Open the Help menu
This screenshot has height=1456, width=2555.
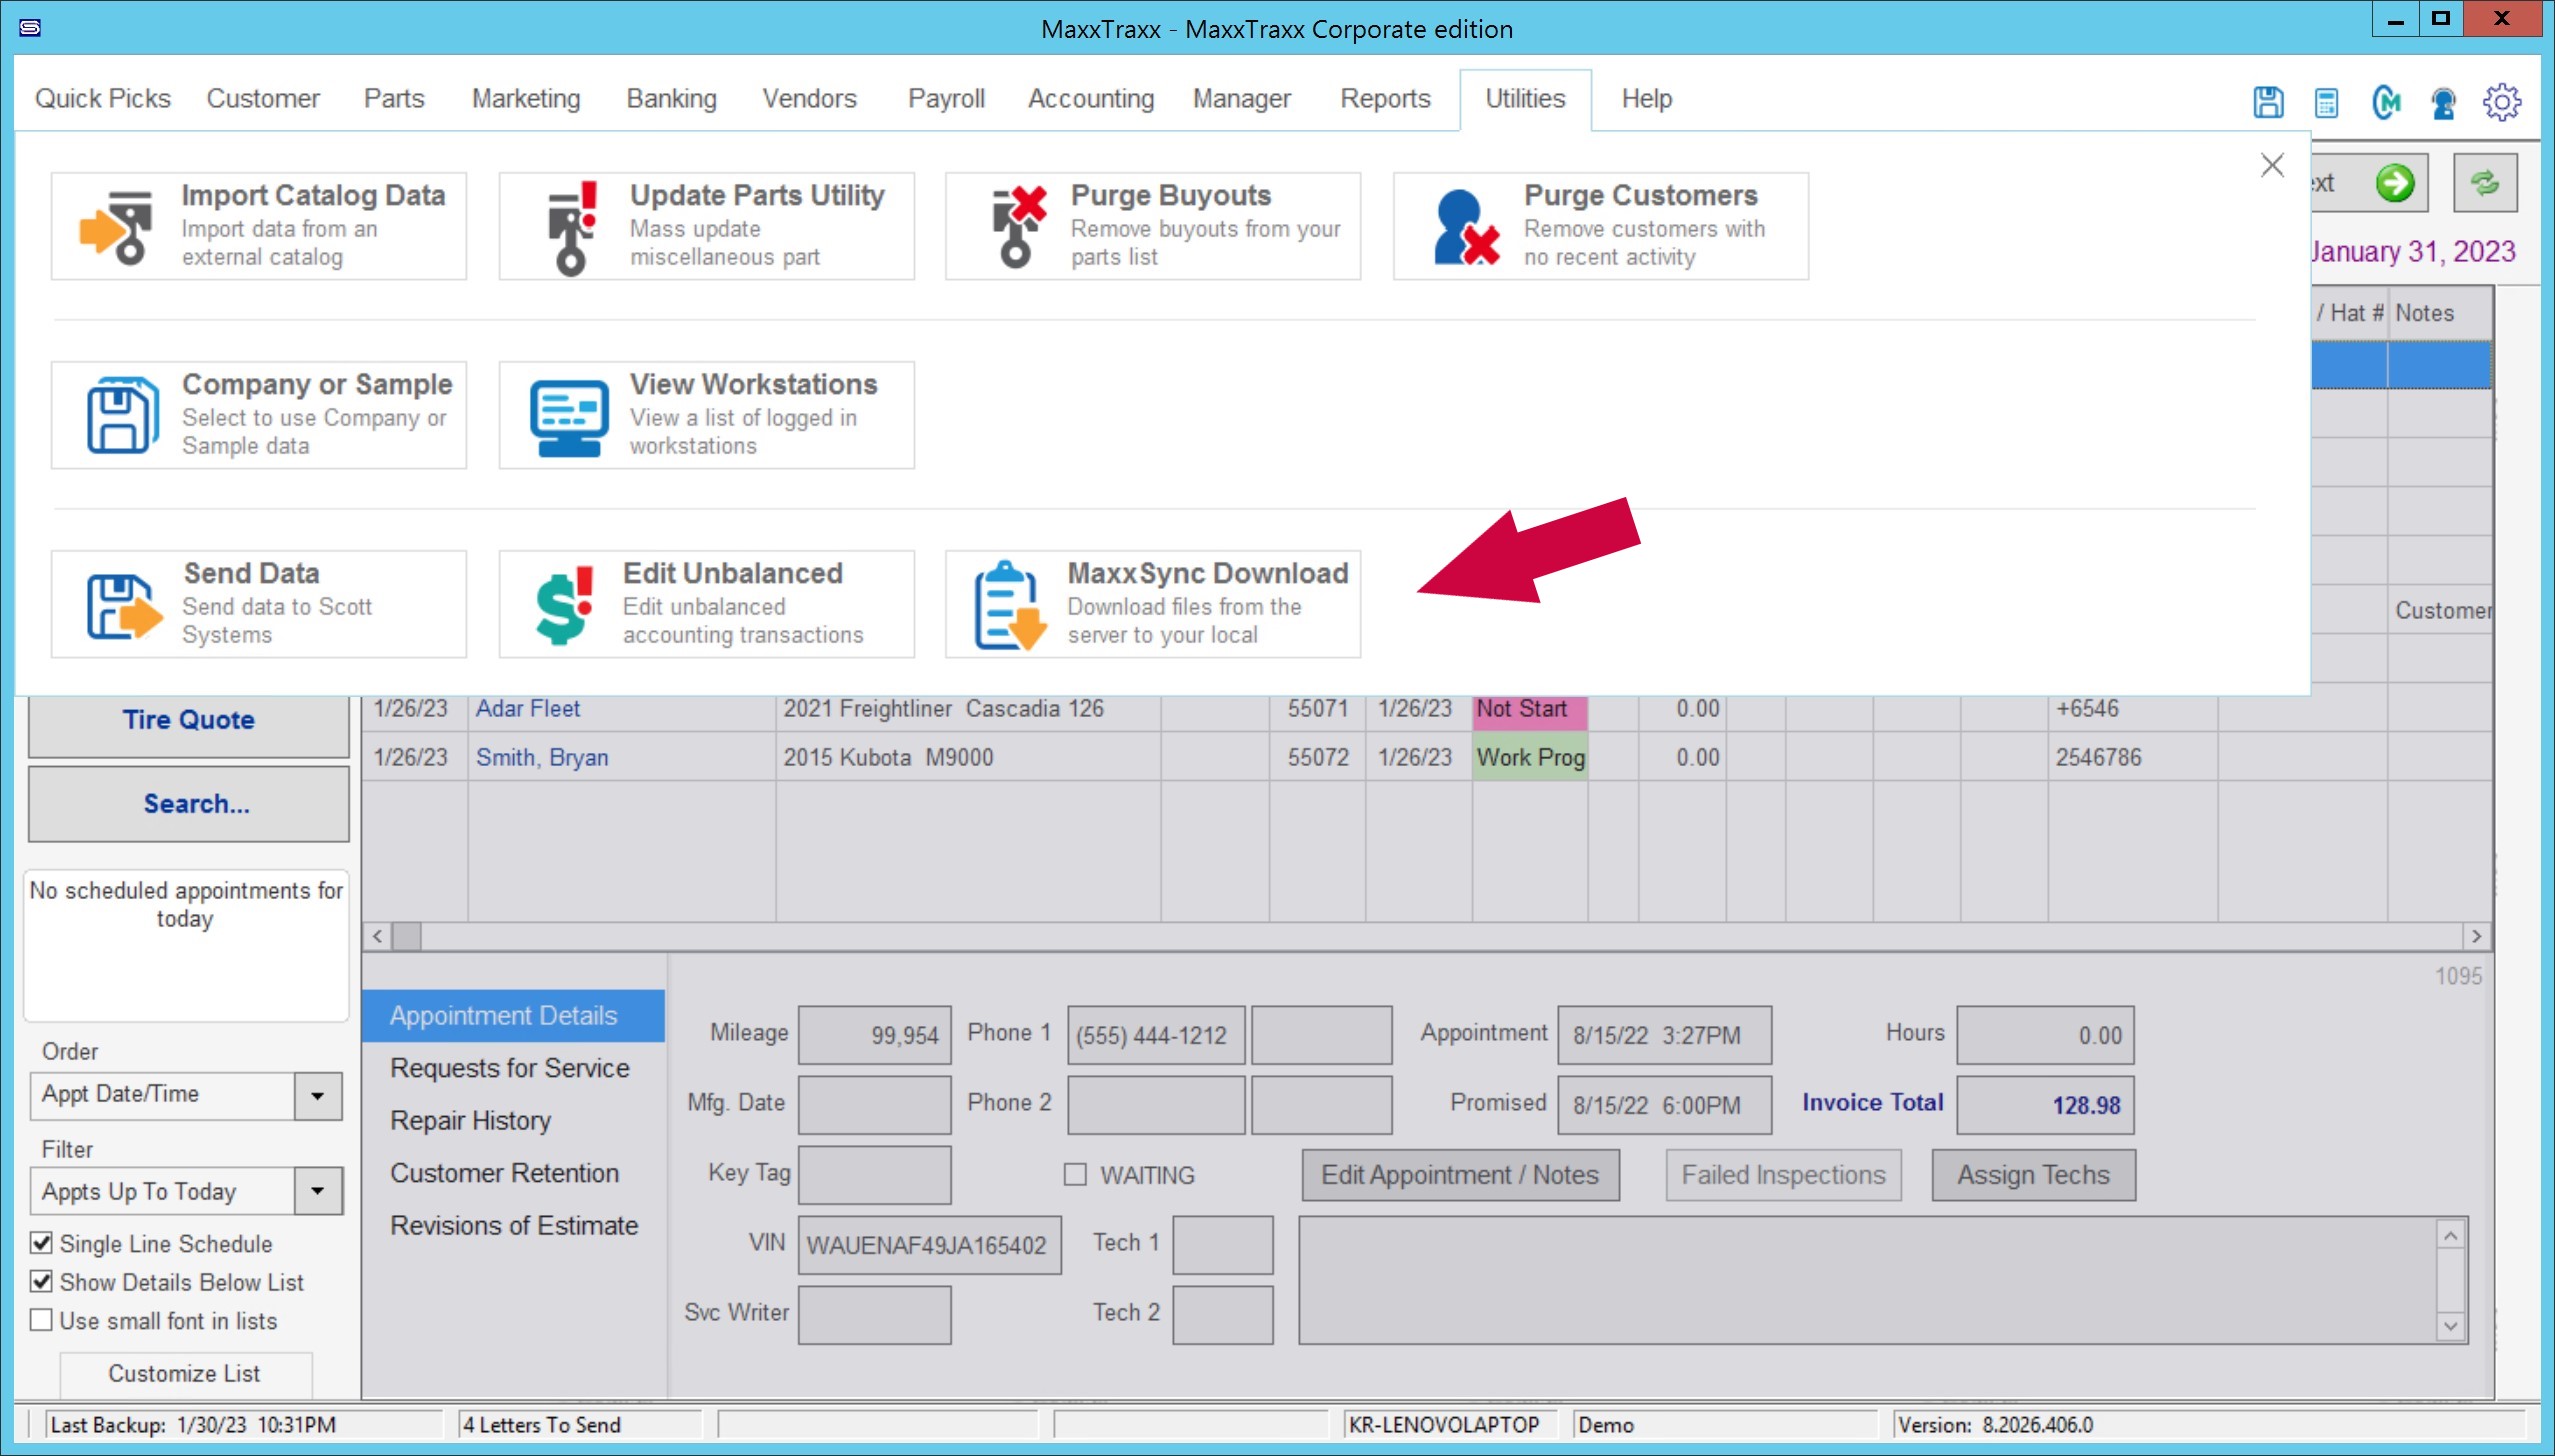pyautogui.click(x=1646, y=99)
